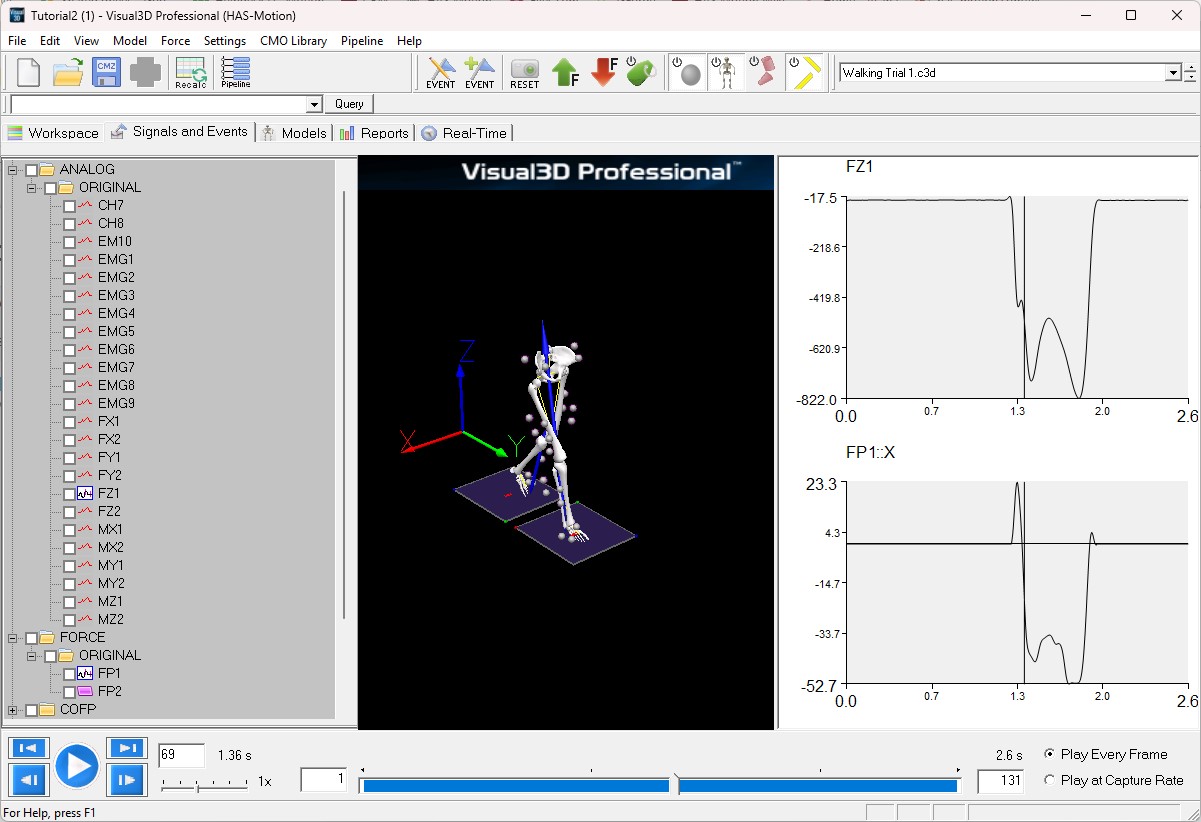The width and height of the screenshot is (1201, 822).
Task: Click the delete EVENT icon with X
Action: [x=440, y=73]
